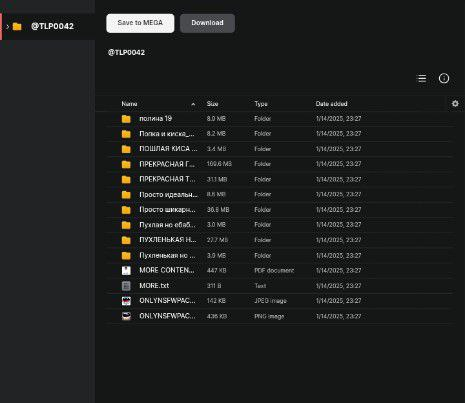Open the info panel icon
The height and width of the screenshot is (403, 465).
(x=444, y=78)
